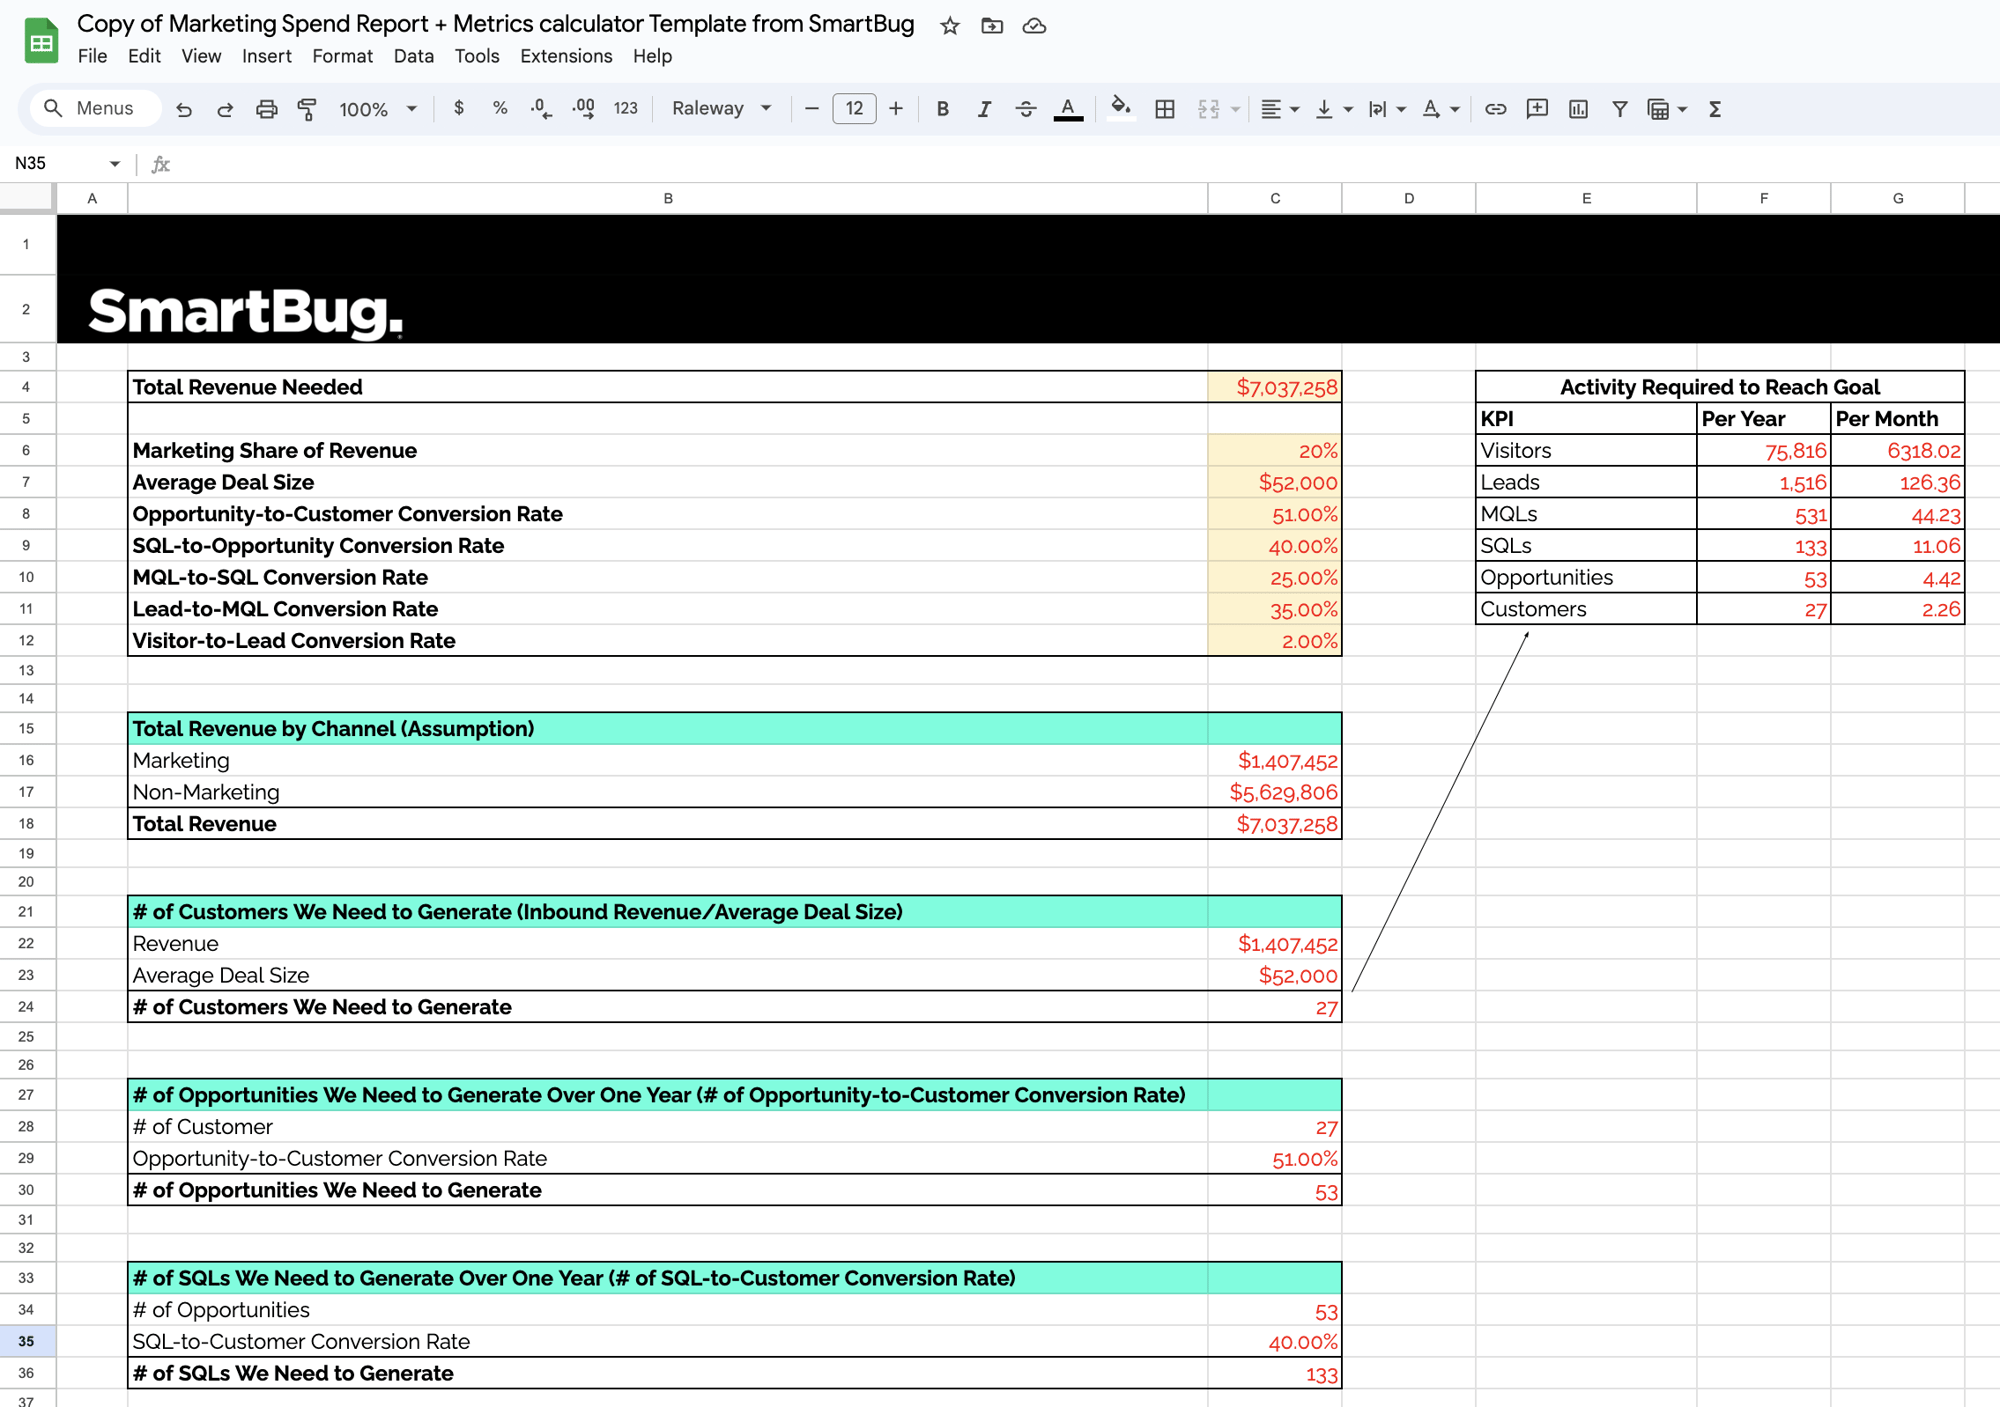
Task: Click Visitors Per Year value 75,816
Action: tap(1764, 451)
